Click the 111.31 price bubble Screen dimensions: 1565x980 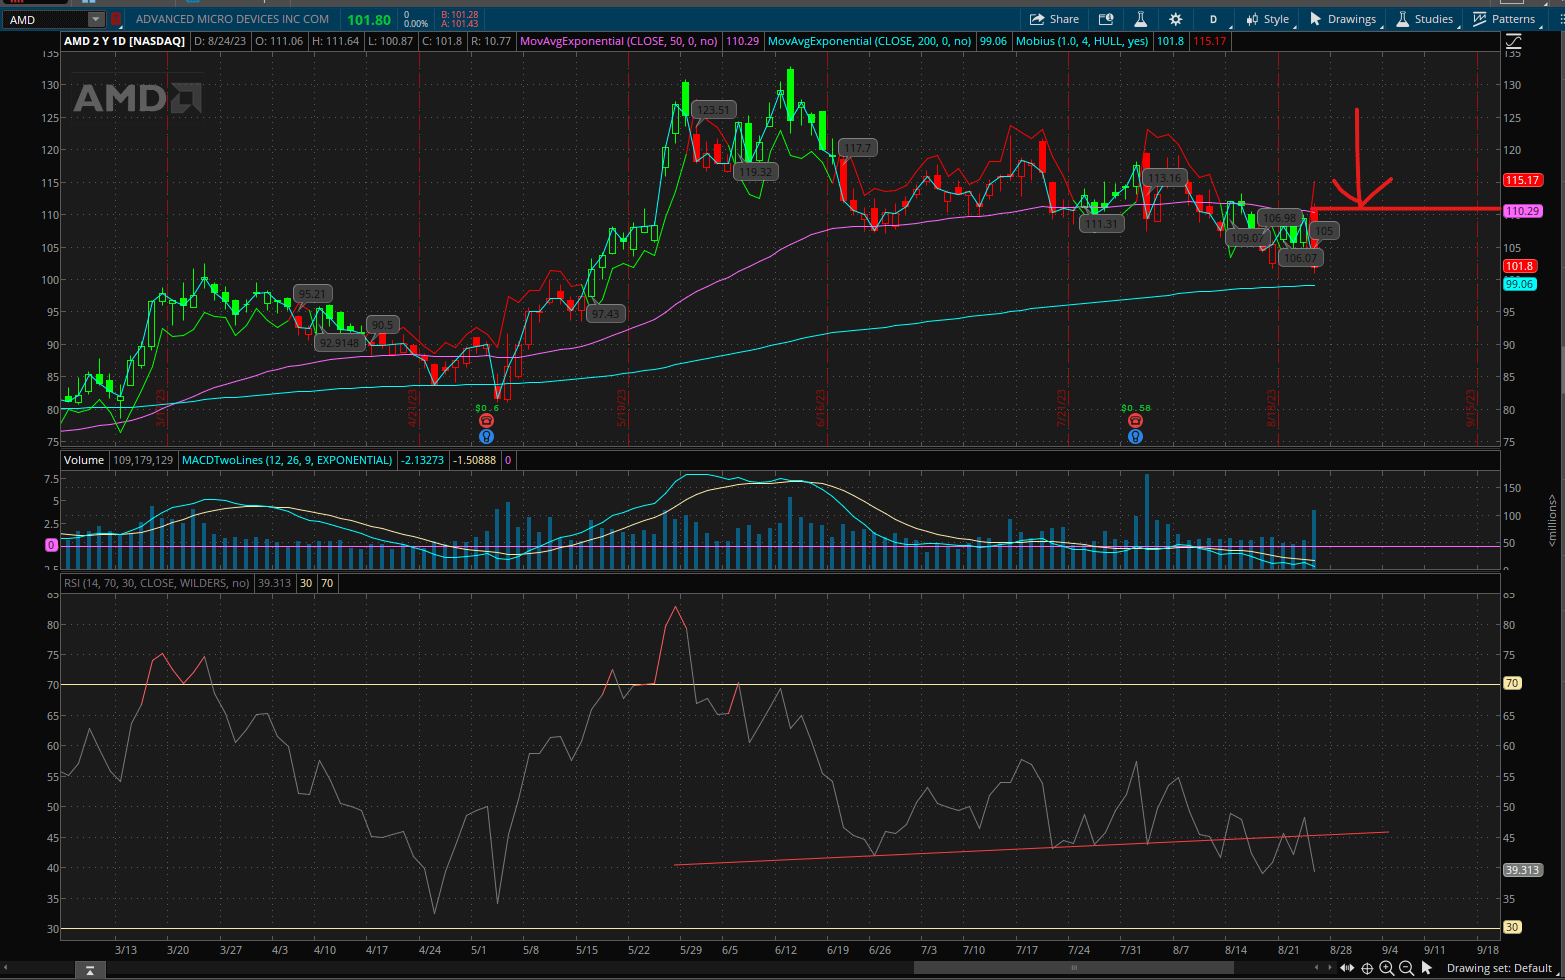click(x=1102, y=224)
